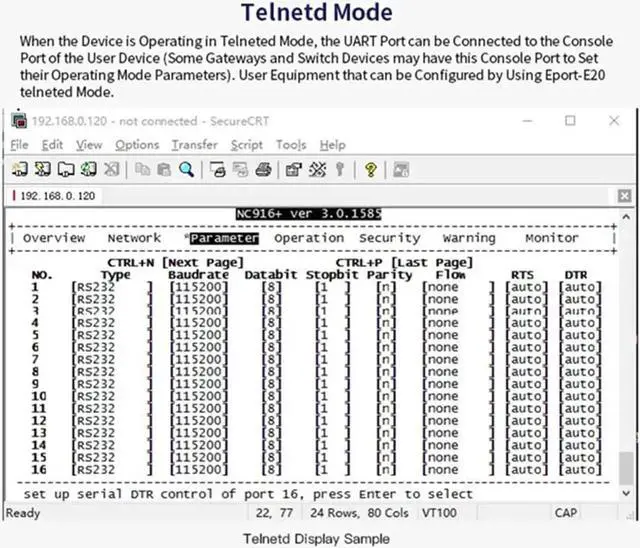Click the Global Options tools icon

click(318, 170)
